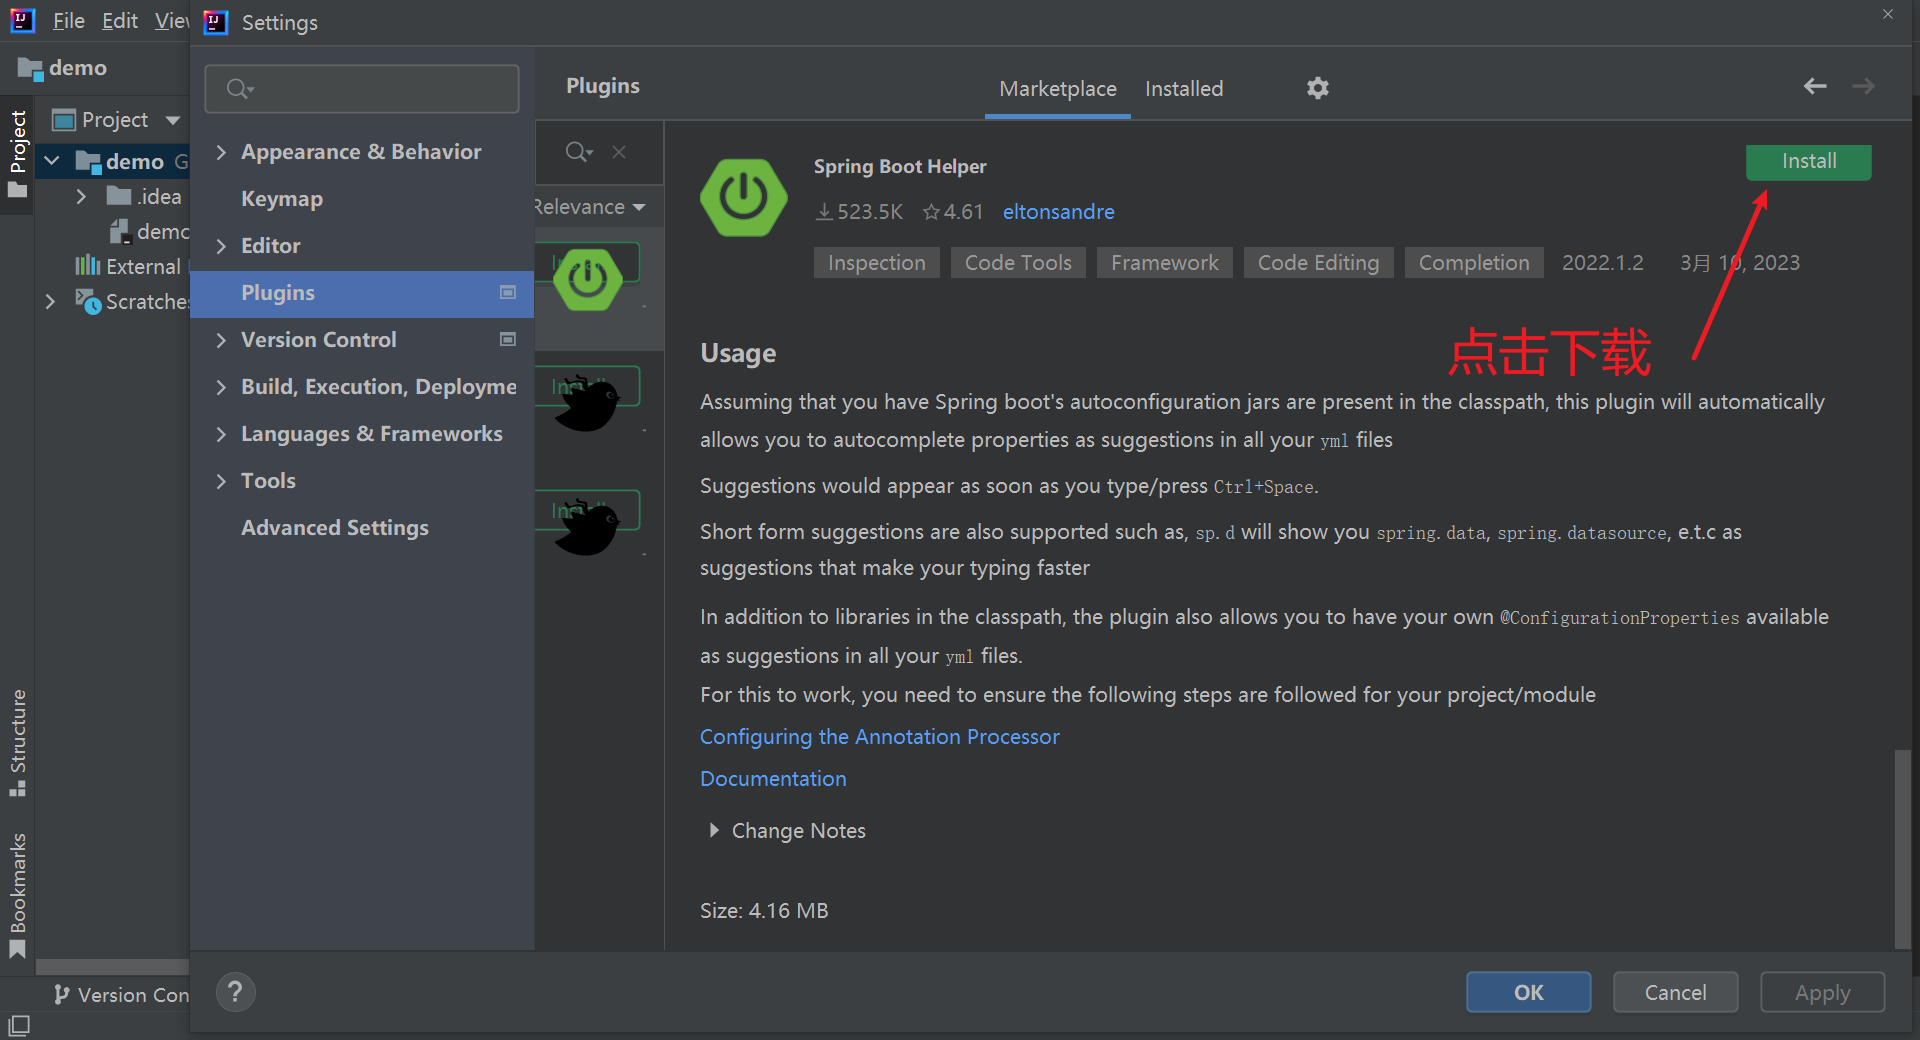Go forward with the right arrow icon

pyautogui.click(x=1863, y=86)
